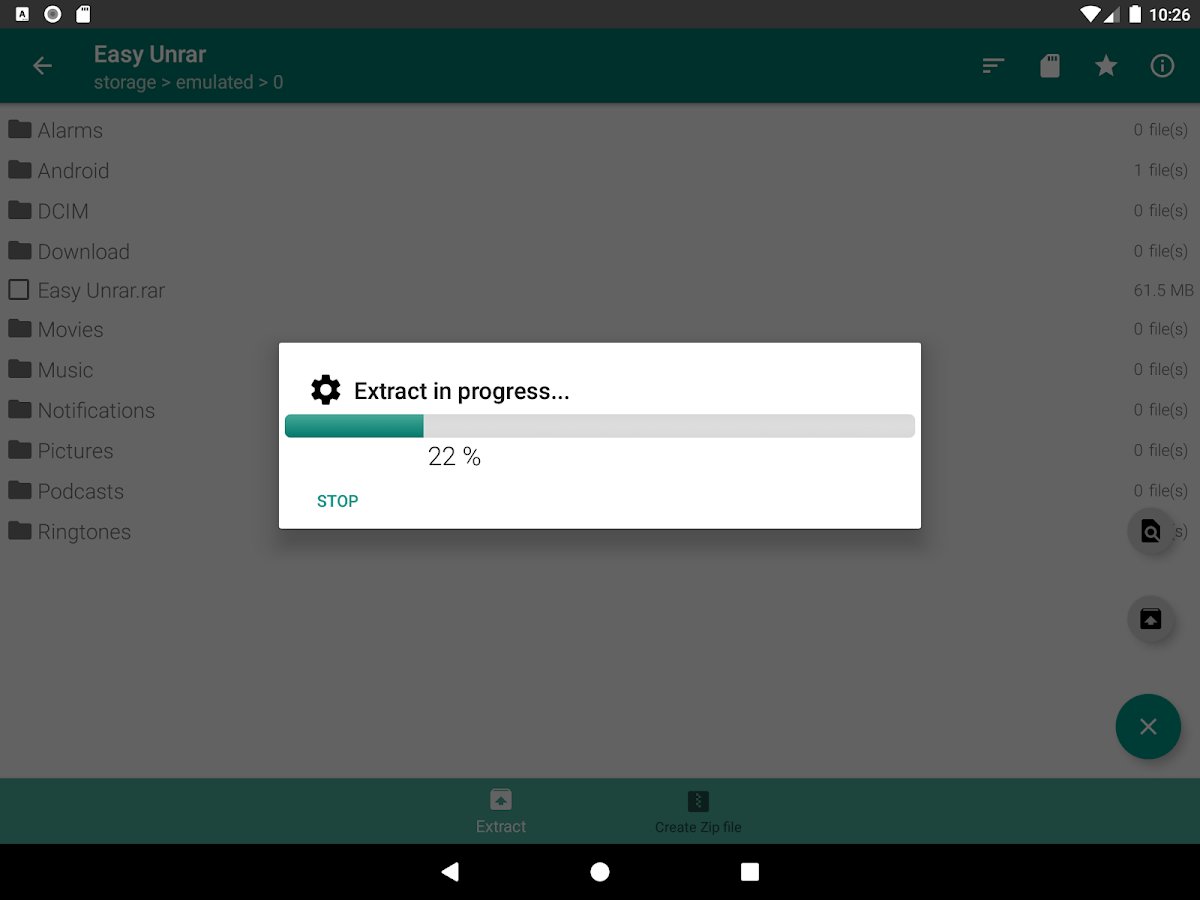1200x900 pixels.
Task: Select Create Zip file in bottom bar
Action: (698, 811)
